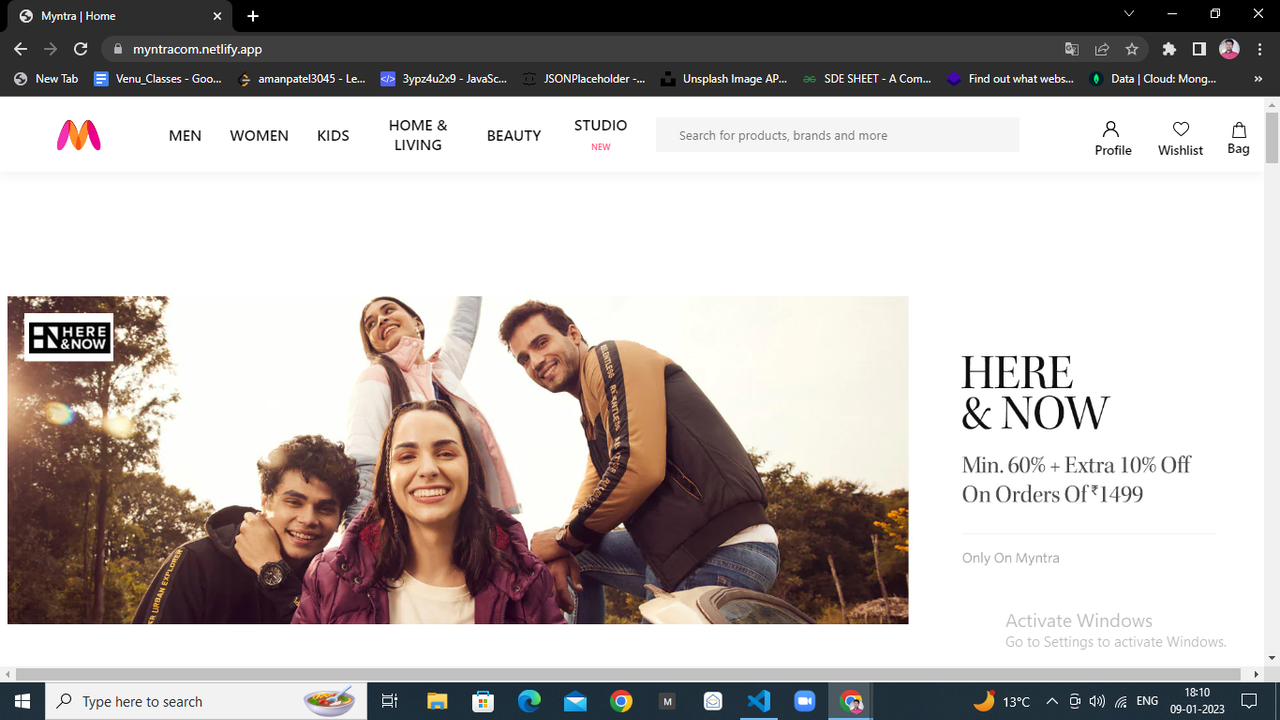Open Chrome's three-dot menu
Screen dimensions: 1280x720
[x=1259, y=49]
